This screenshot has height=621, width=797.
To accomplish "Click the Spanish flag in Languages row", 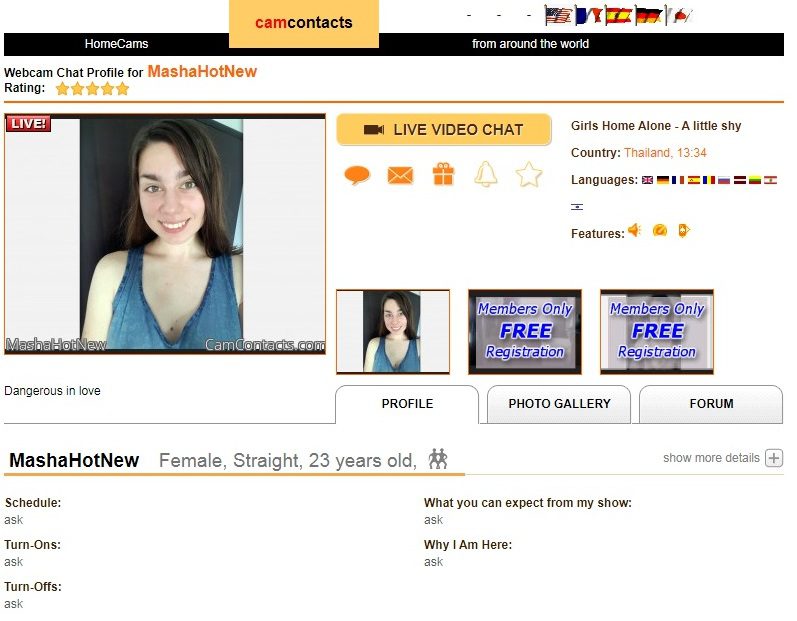I will 693,180.
